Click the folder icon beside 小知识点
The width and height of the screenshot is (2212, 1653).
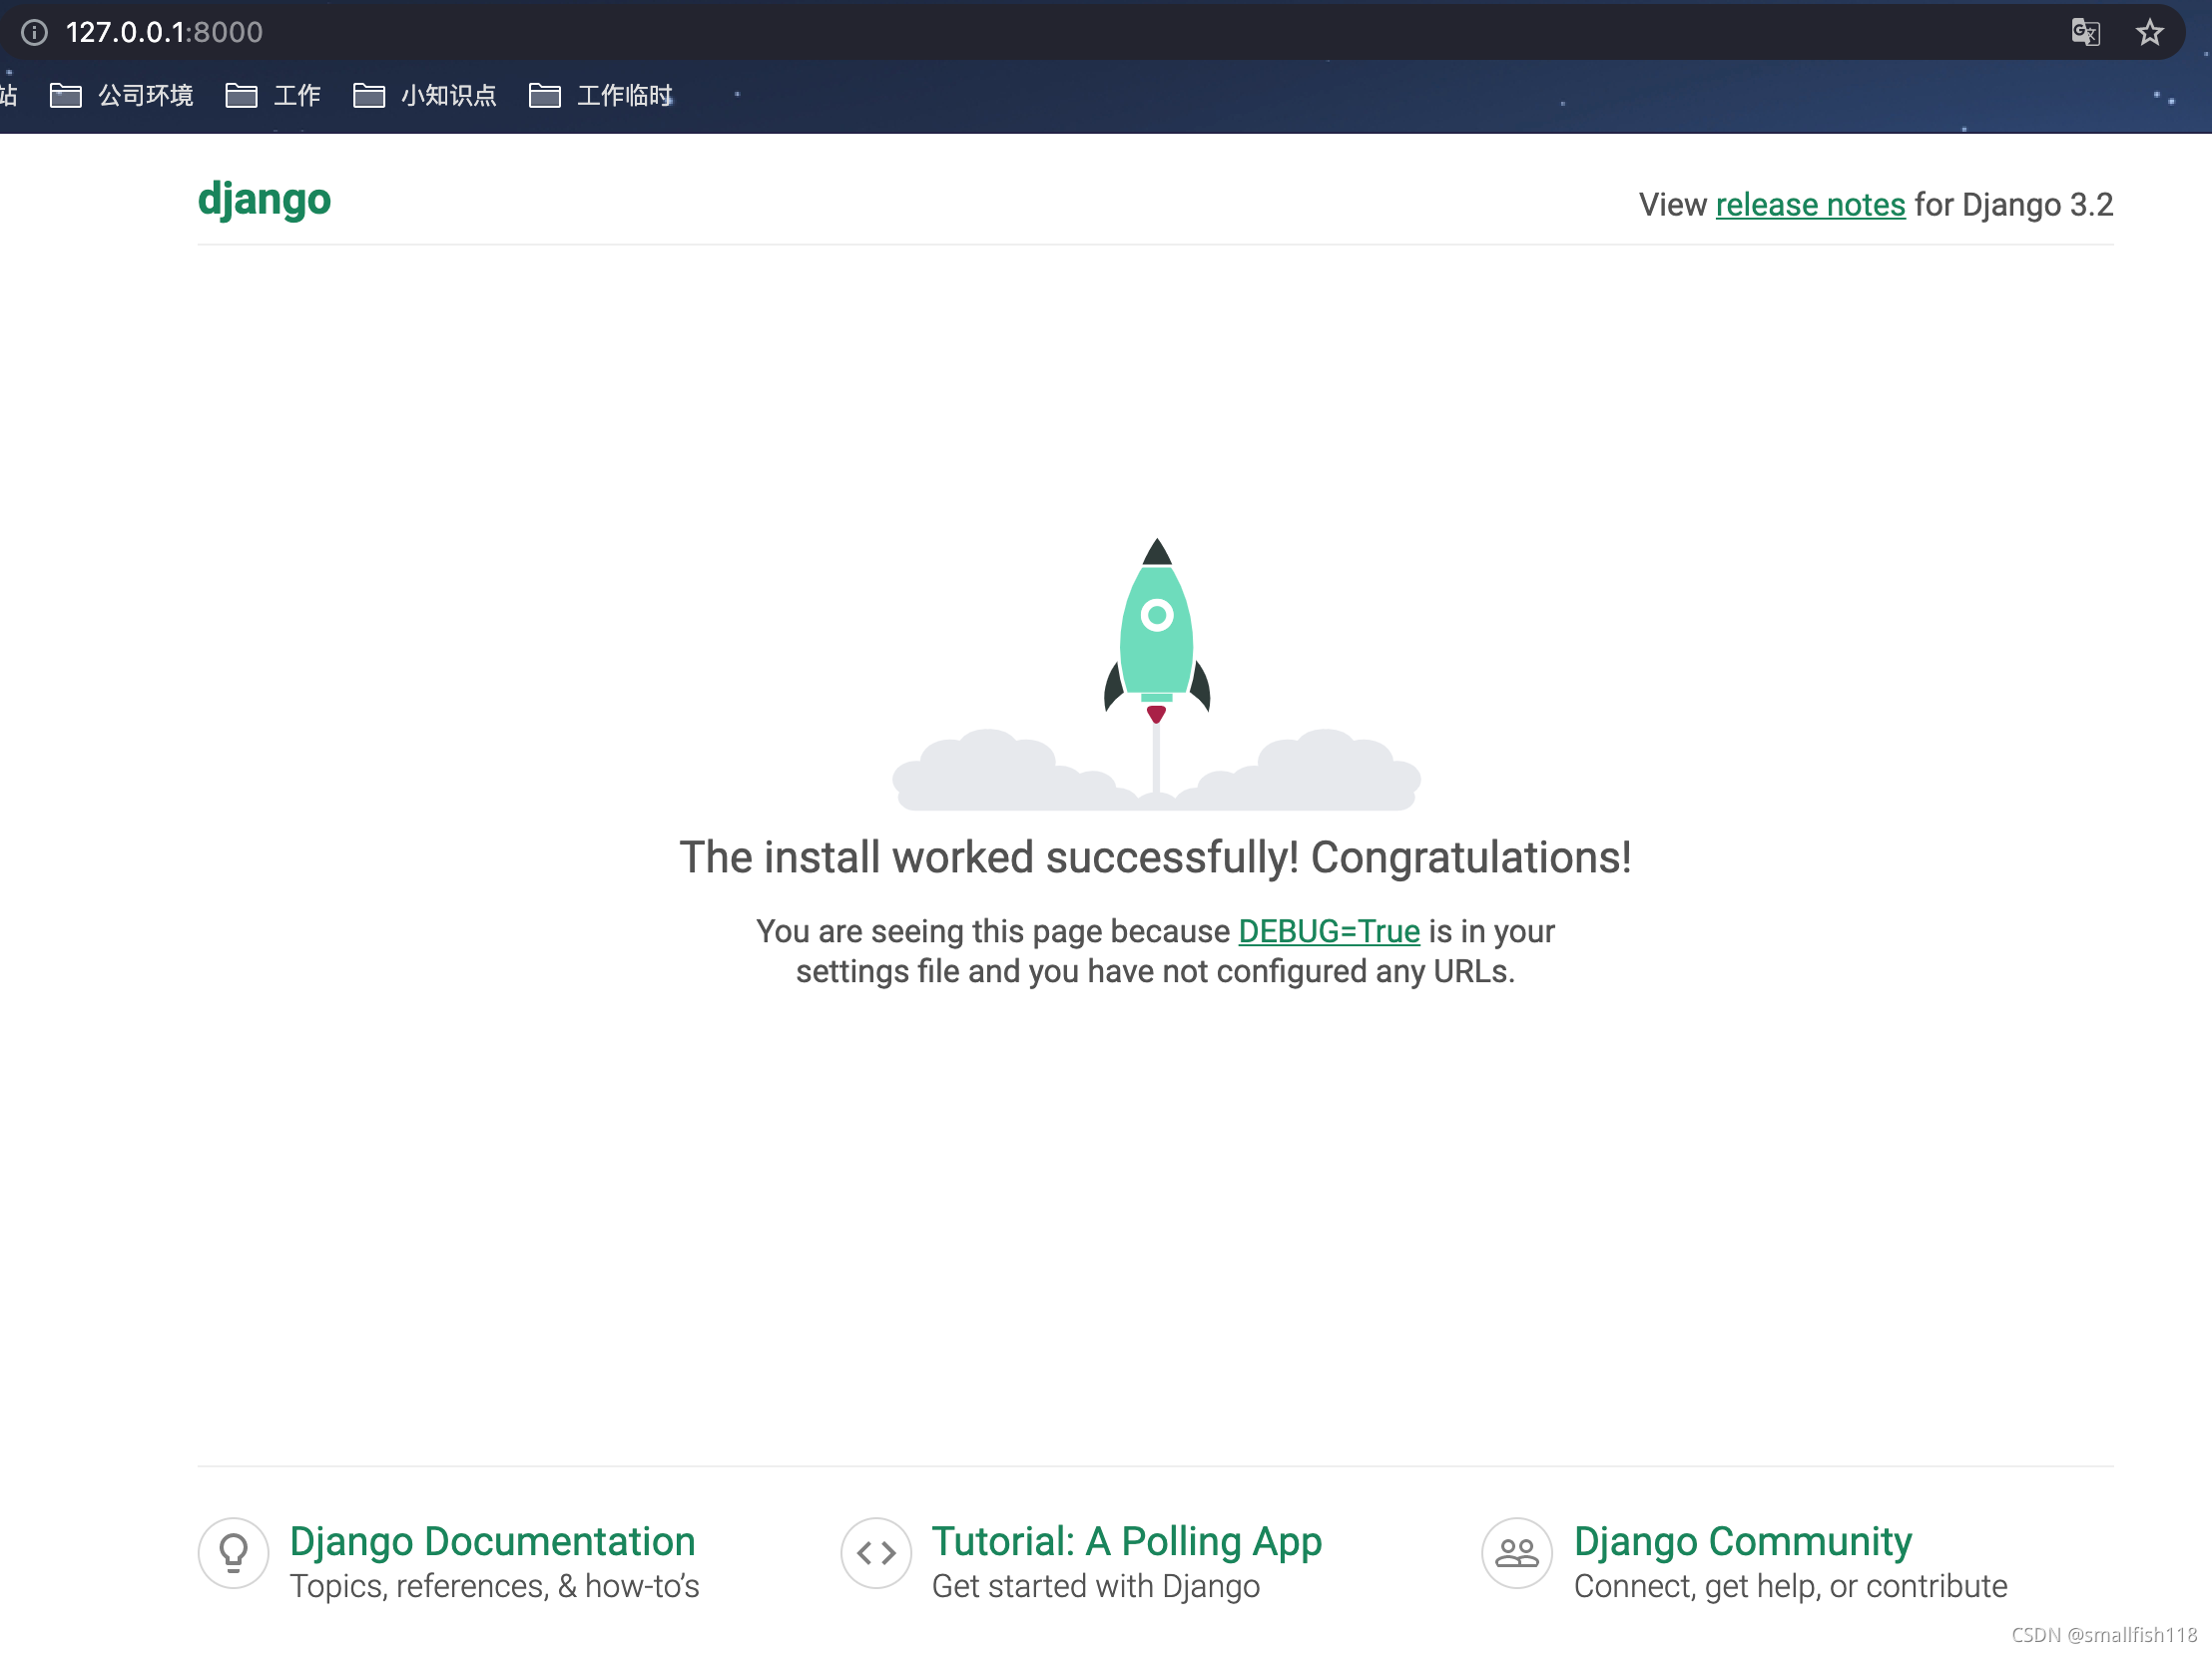coord(369,95)
